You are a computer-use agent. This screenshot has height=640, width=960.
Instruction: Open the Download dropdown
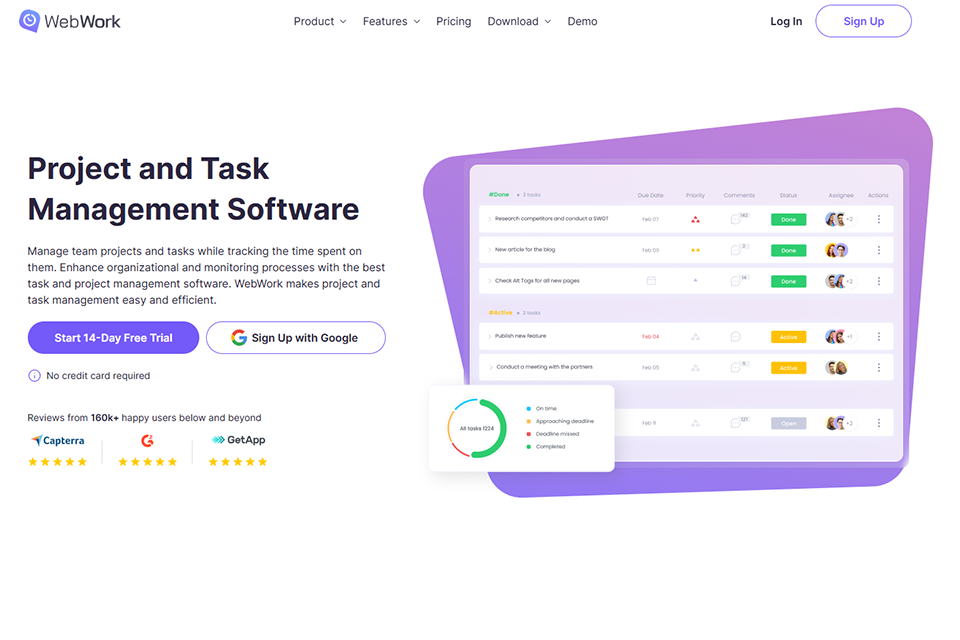[x=519, y=21]
